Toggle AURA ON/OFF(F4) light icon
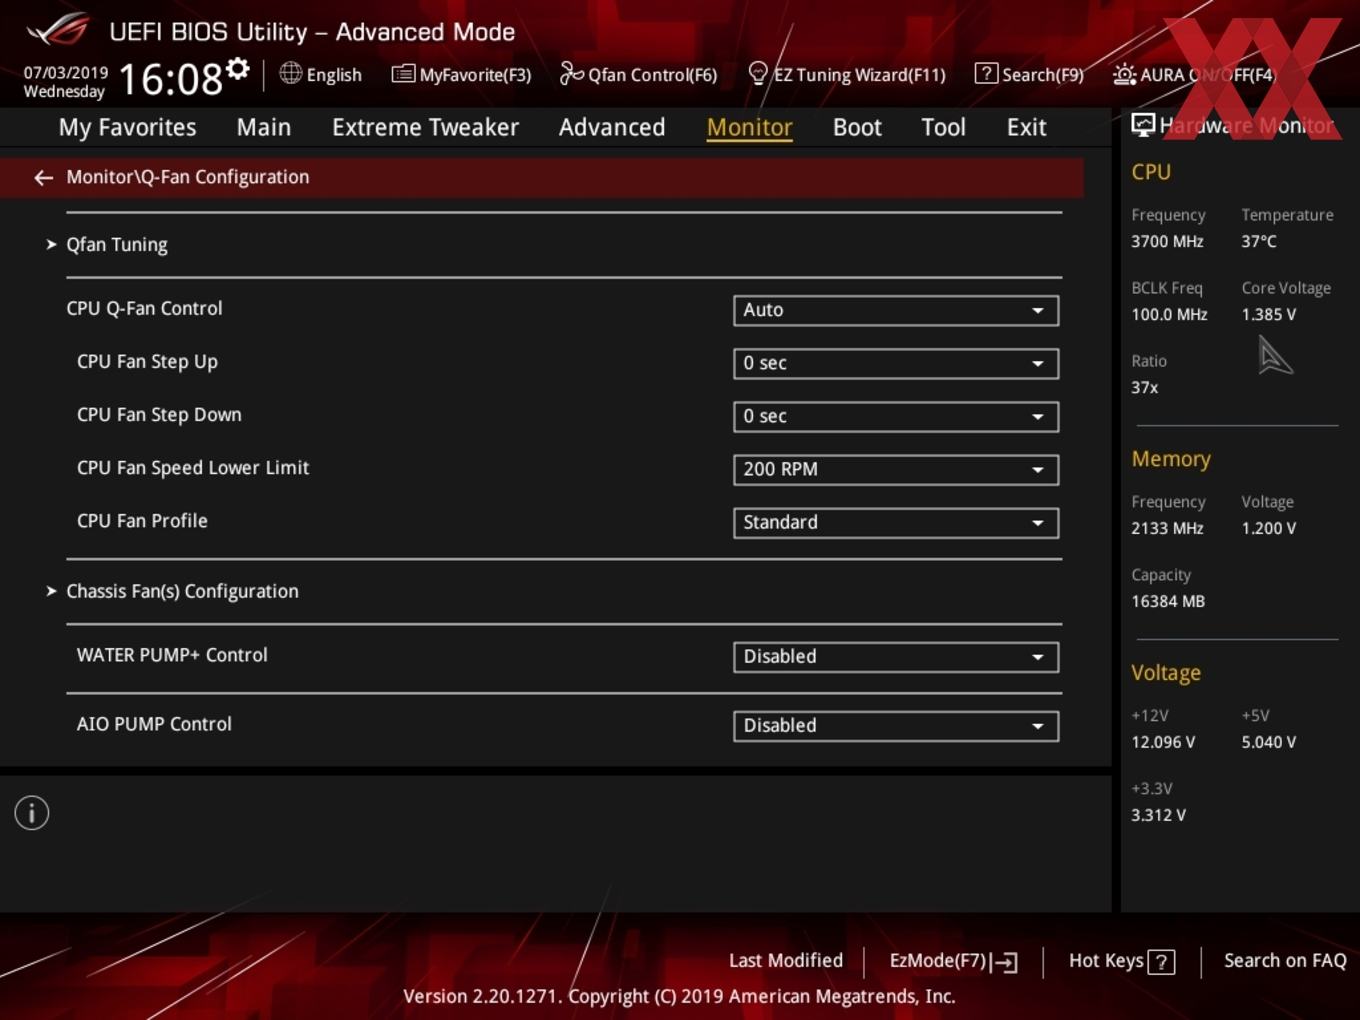The width and height of the screenshot is (1360, 1020). 1124,74
